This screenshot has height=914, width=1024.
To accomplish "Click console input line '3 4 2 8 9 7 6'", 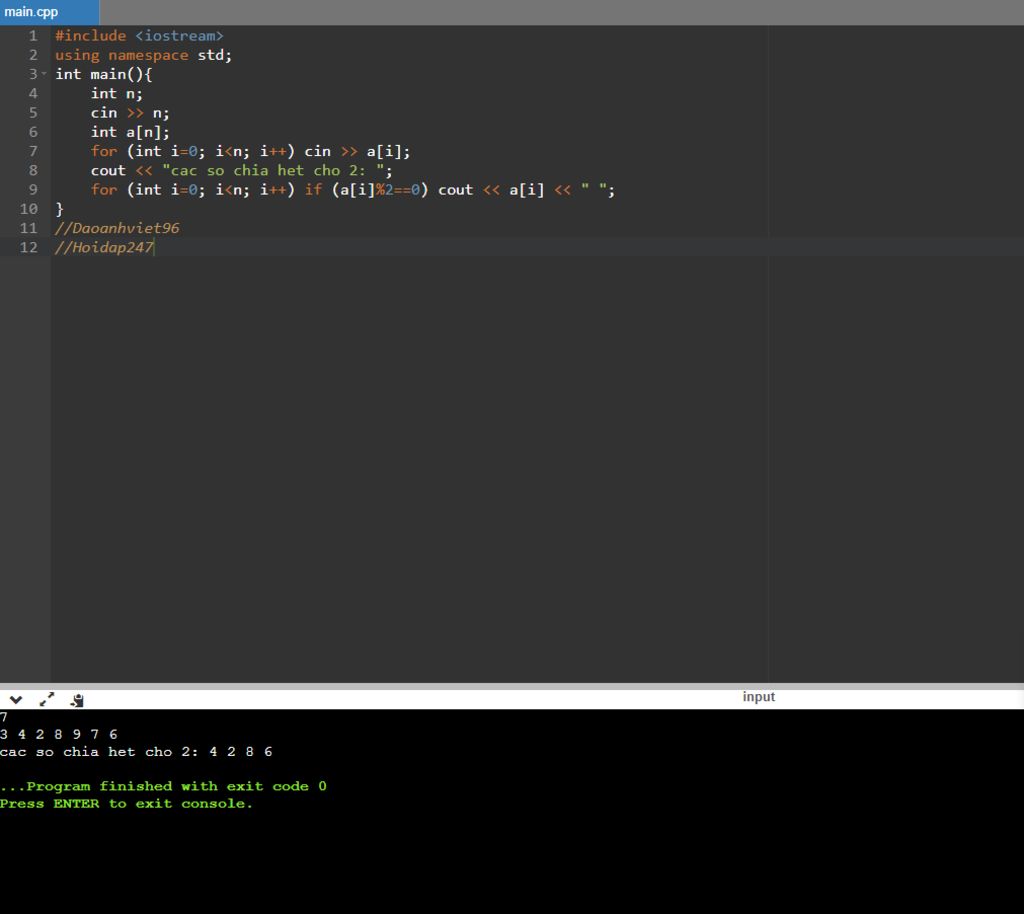I will click(x=59, y=734).
